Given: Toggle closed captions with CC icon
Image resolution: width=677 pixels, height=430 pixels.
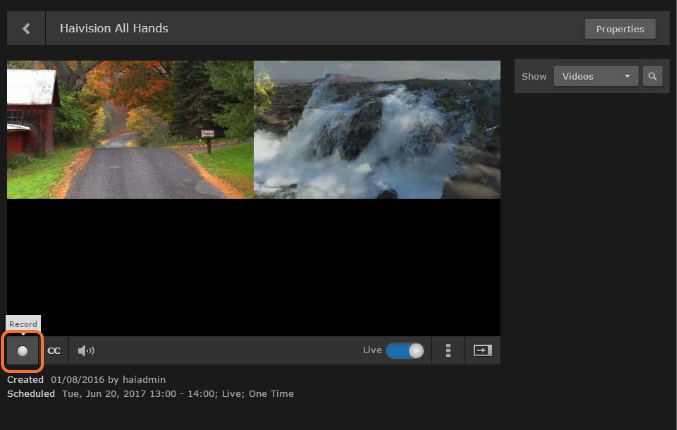Looking at the screenshot, I should pyautogui.click(x=54, y=351).
